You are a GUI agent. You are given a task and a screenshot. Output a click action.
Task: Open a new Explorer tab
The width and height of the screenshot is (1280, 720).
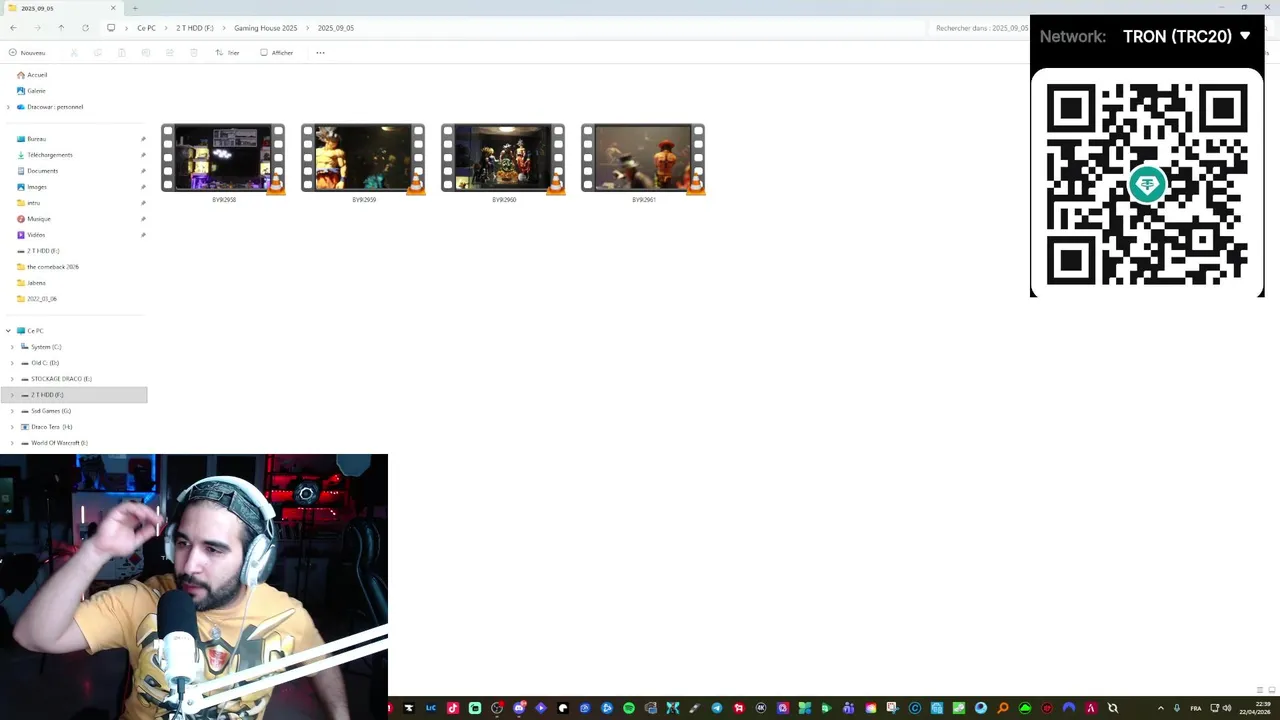pyautogui.click(x=135, y=8)
